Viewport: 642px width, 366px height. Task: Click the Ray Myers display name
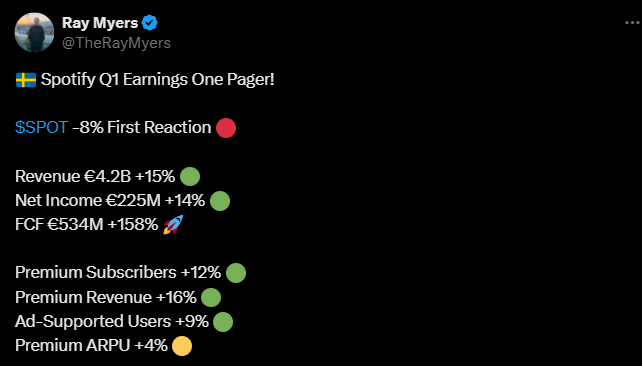point(100,23)
